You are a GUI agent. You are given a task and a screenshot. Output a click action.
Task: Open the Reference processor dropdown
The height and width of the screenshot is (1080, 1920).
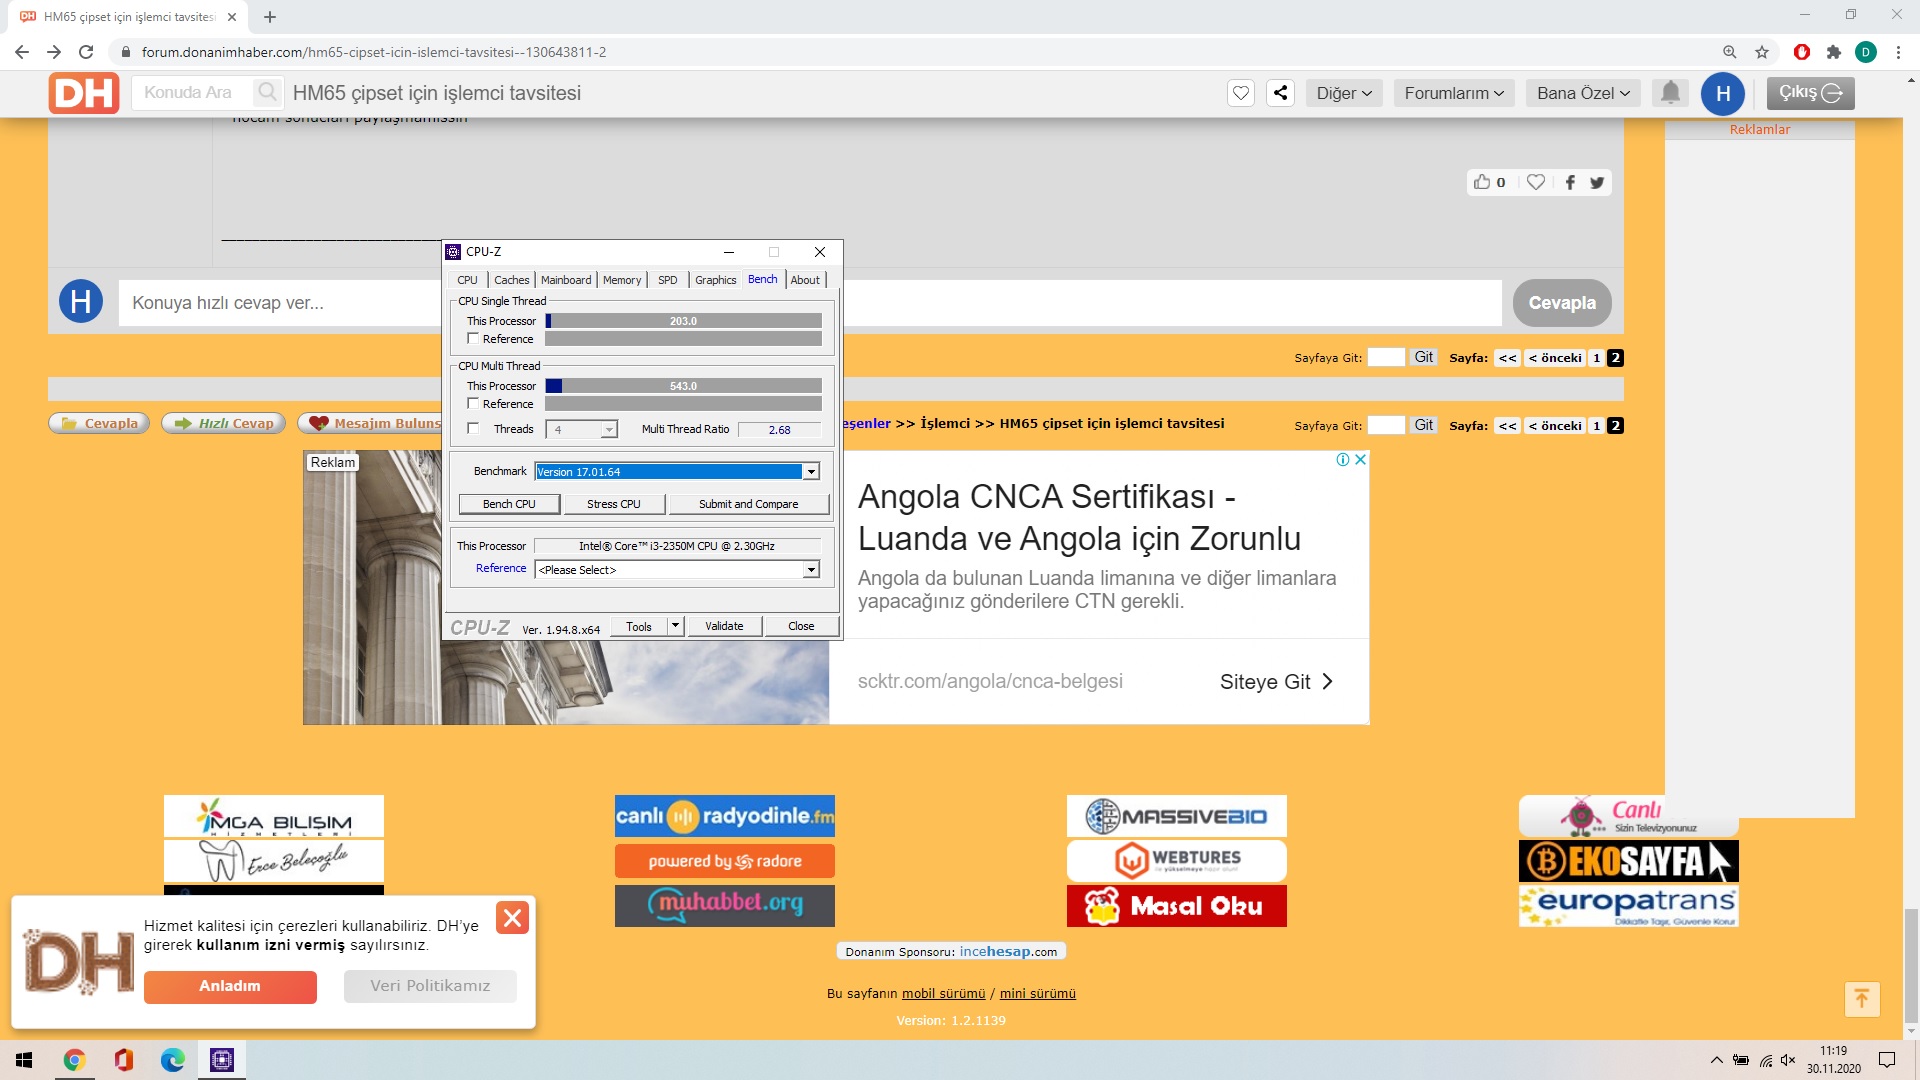(811, 570)
